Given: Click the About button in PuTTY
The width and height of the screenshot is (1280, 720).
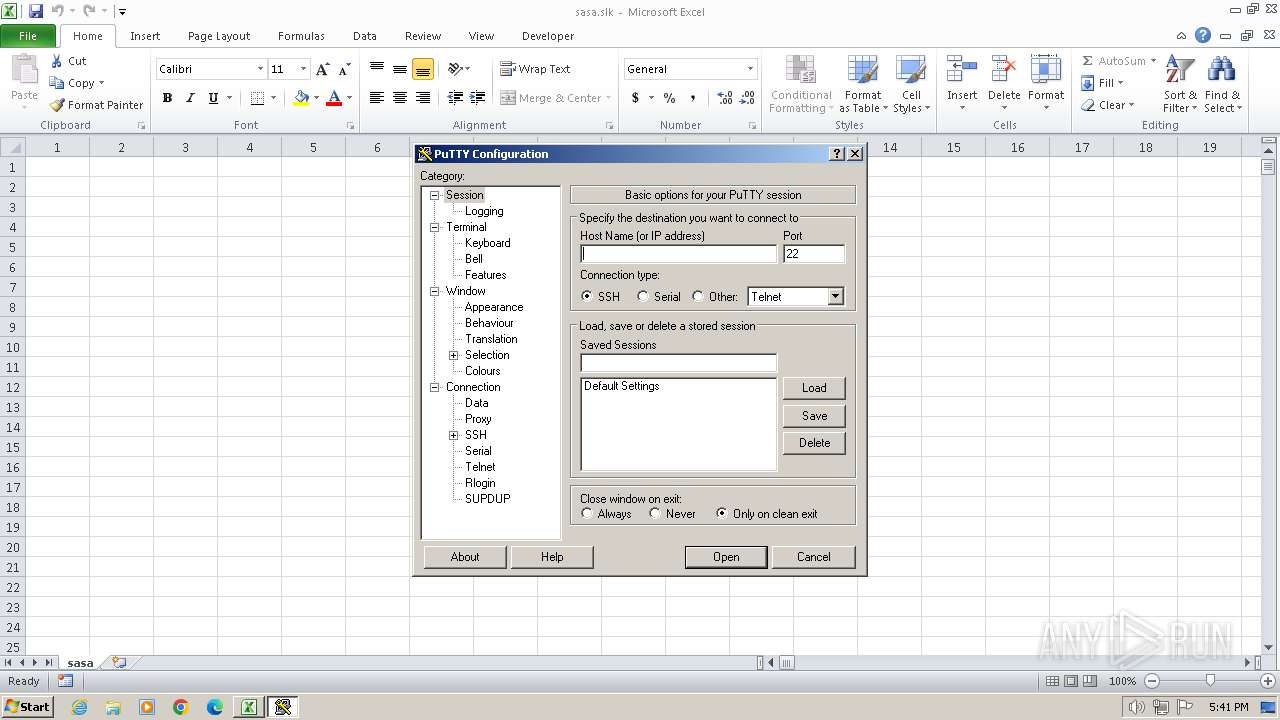Looking at the screenshot, I should coord(465,557).
